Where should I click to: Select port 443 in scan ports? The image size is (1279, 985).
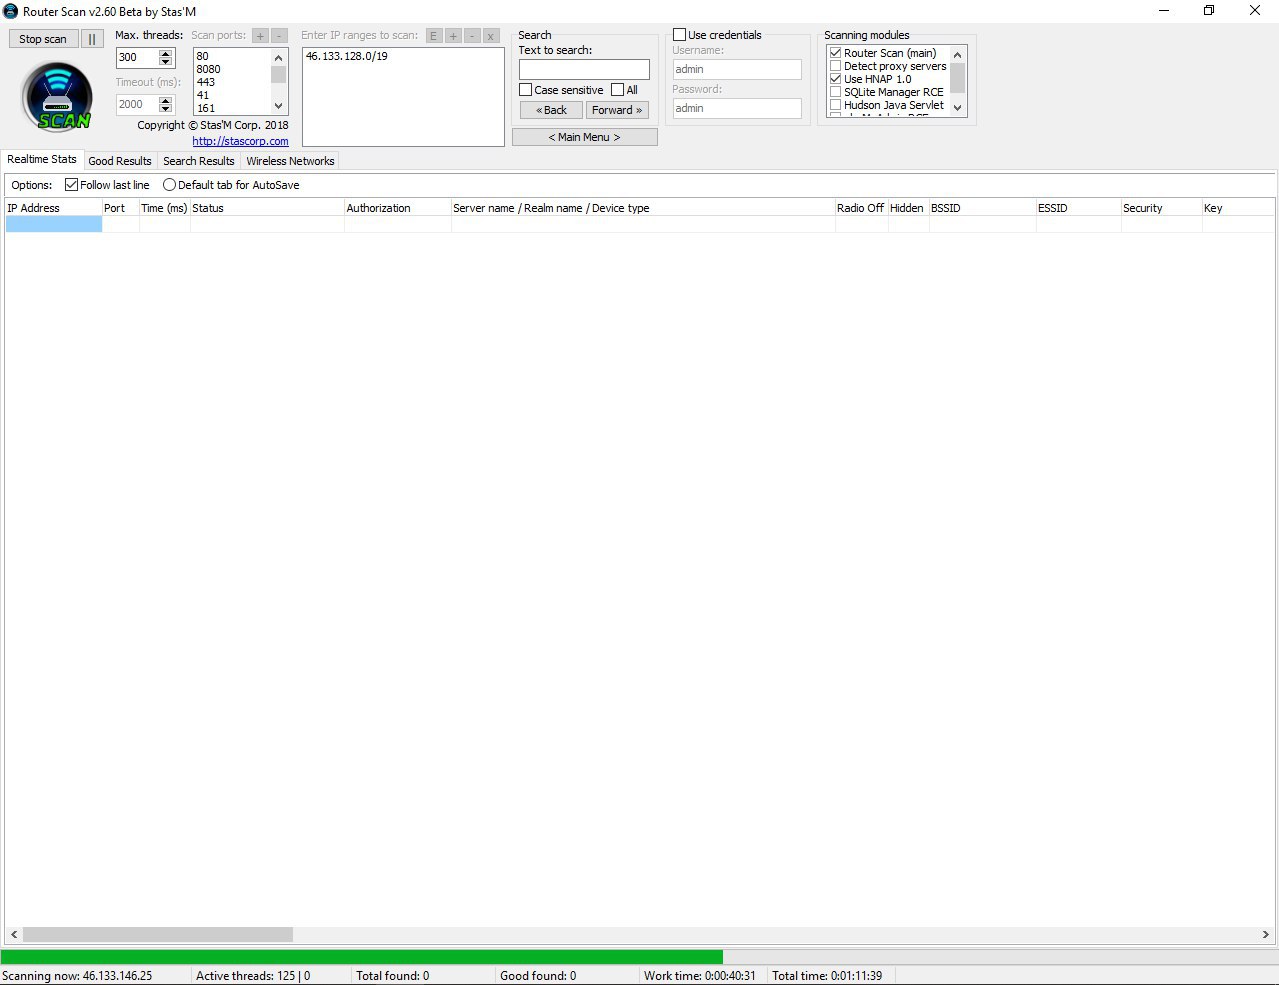pyautogui.click(x=206, y=82)
